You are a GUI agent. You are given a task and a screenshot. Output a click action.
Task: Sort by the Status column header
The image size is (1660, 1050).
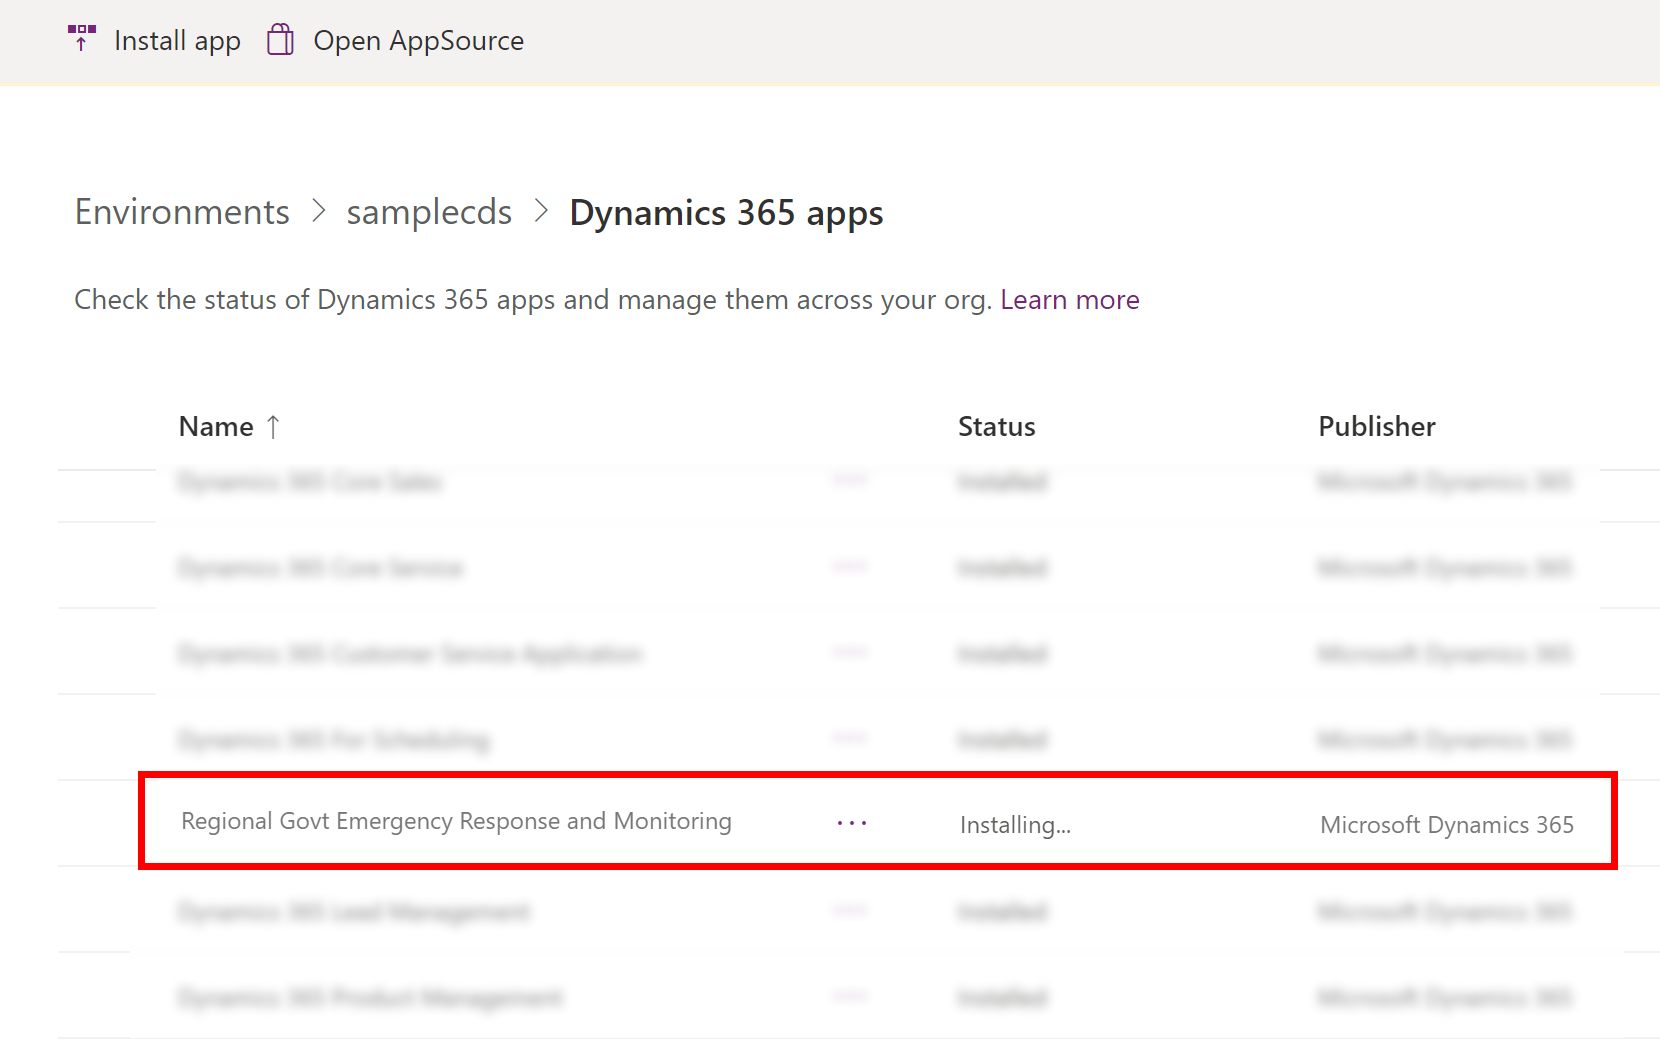pos(996,427)
